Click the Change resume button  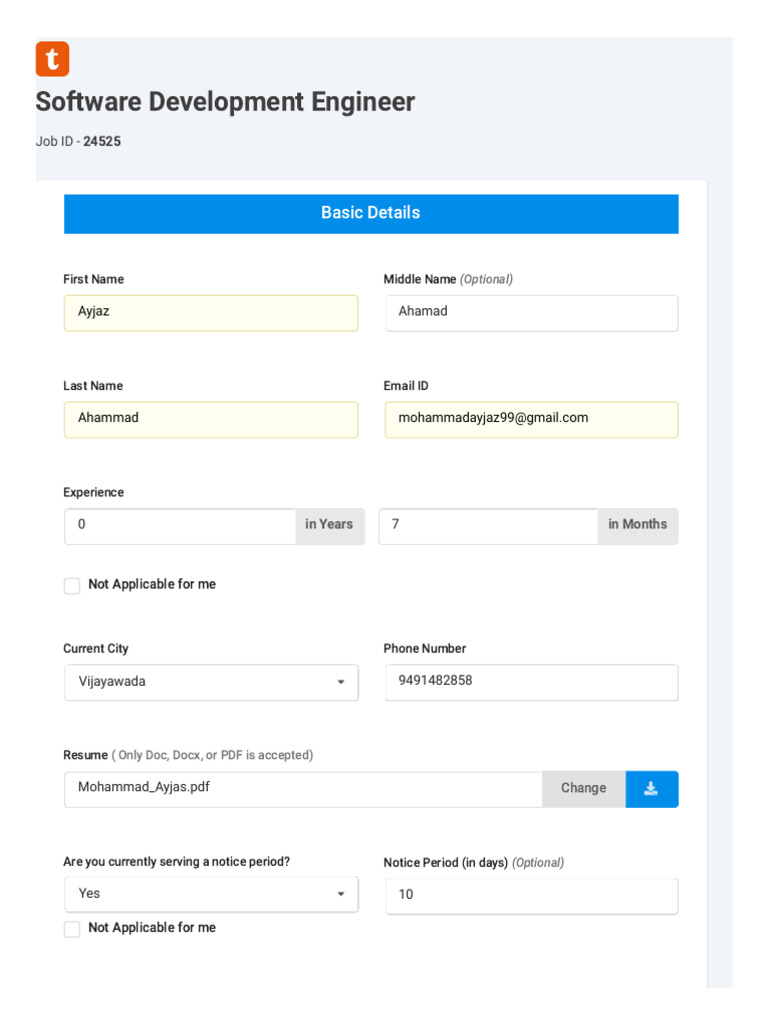[x=583, y=789]
